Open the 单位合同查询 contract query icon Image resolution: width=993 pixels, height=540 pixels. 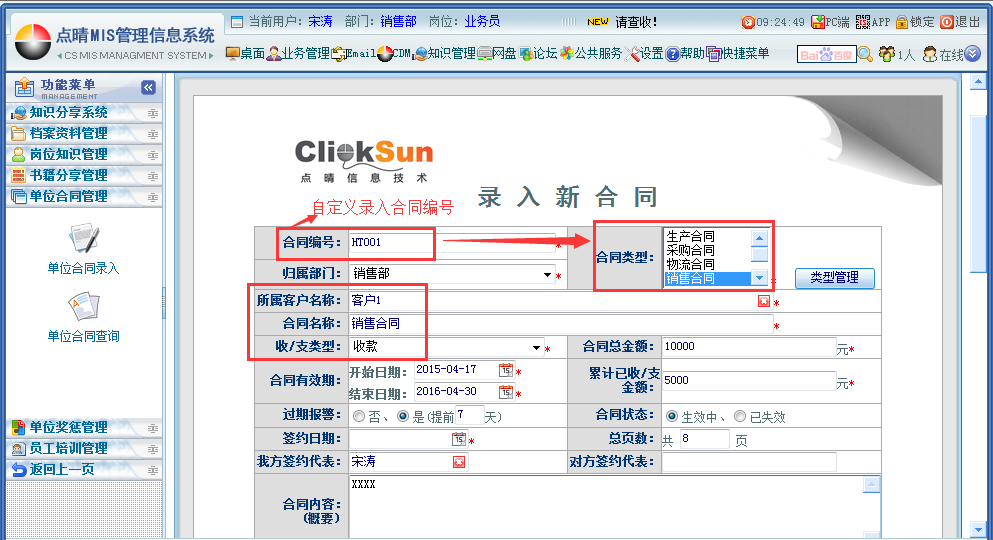[83, 307]
